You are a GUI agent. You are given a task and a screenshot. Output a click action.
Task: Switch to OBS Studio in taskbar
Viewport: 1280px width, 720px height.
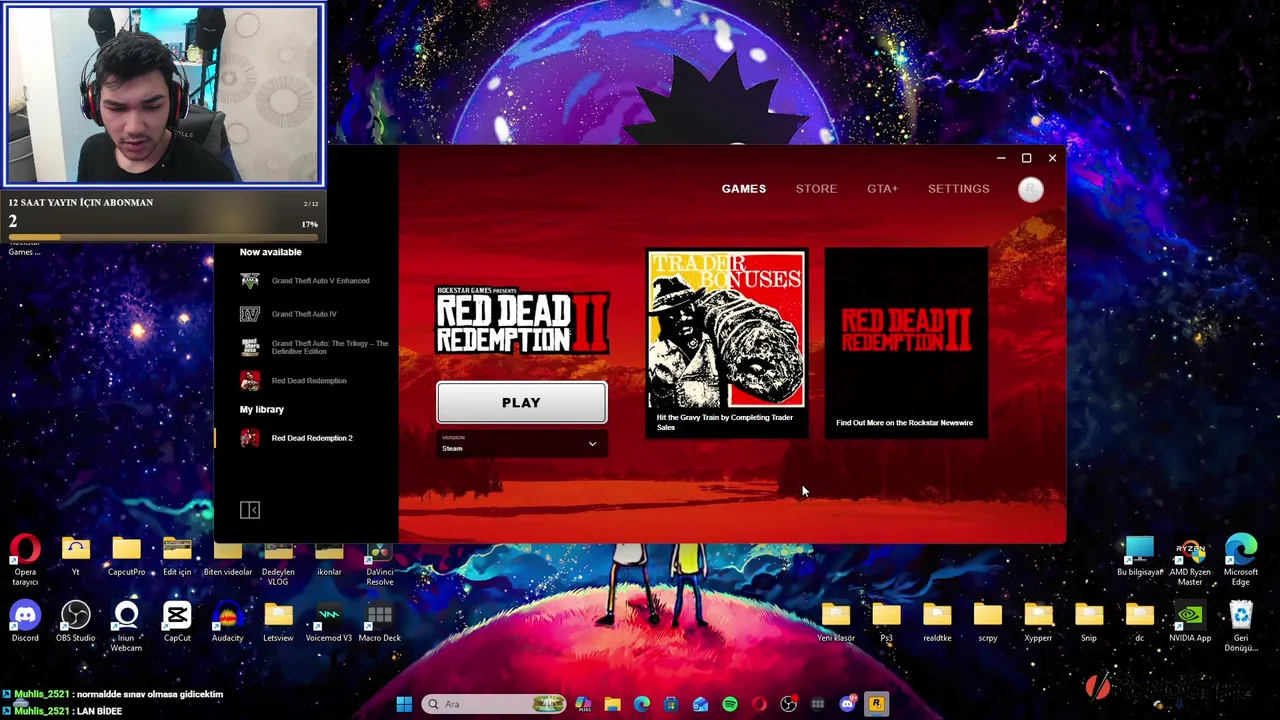[788, 704]
